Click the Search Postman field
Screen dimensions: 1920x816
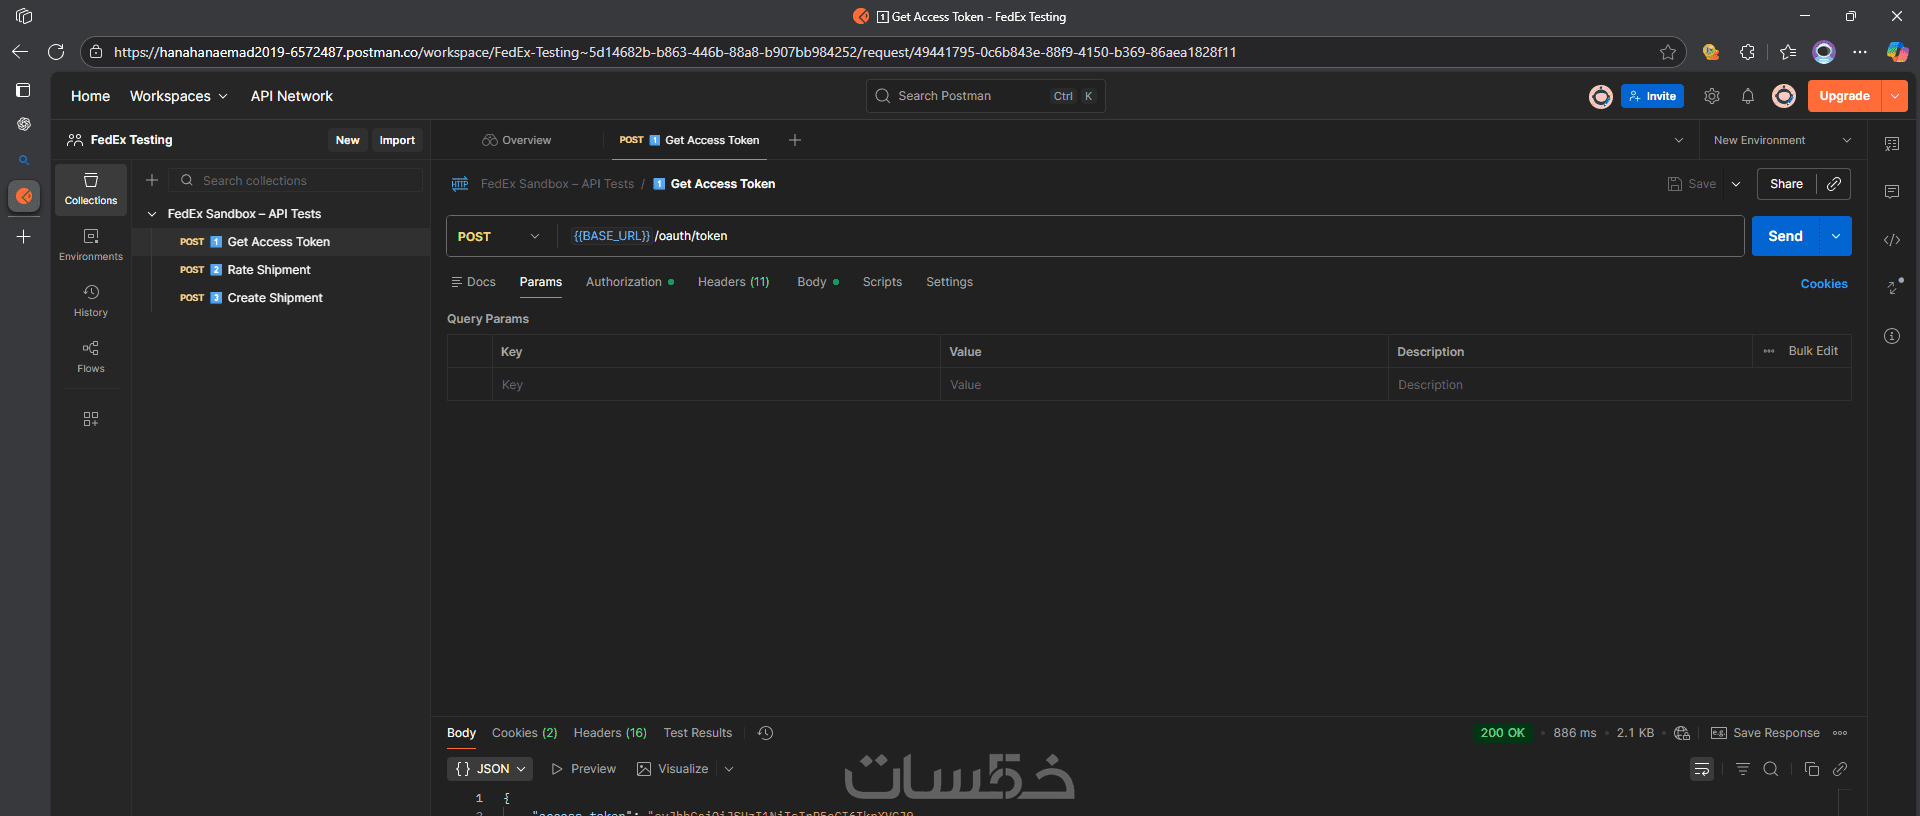pyautogui.click(x=985, y=96)
